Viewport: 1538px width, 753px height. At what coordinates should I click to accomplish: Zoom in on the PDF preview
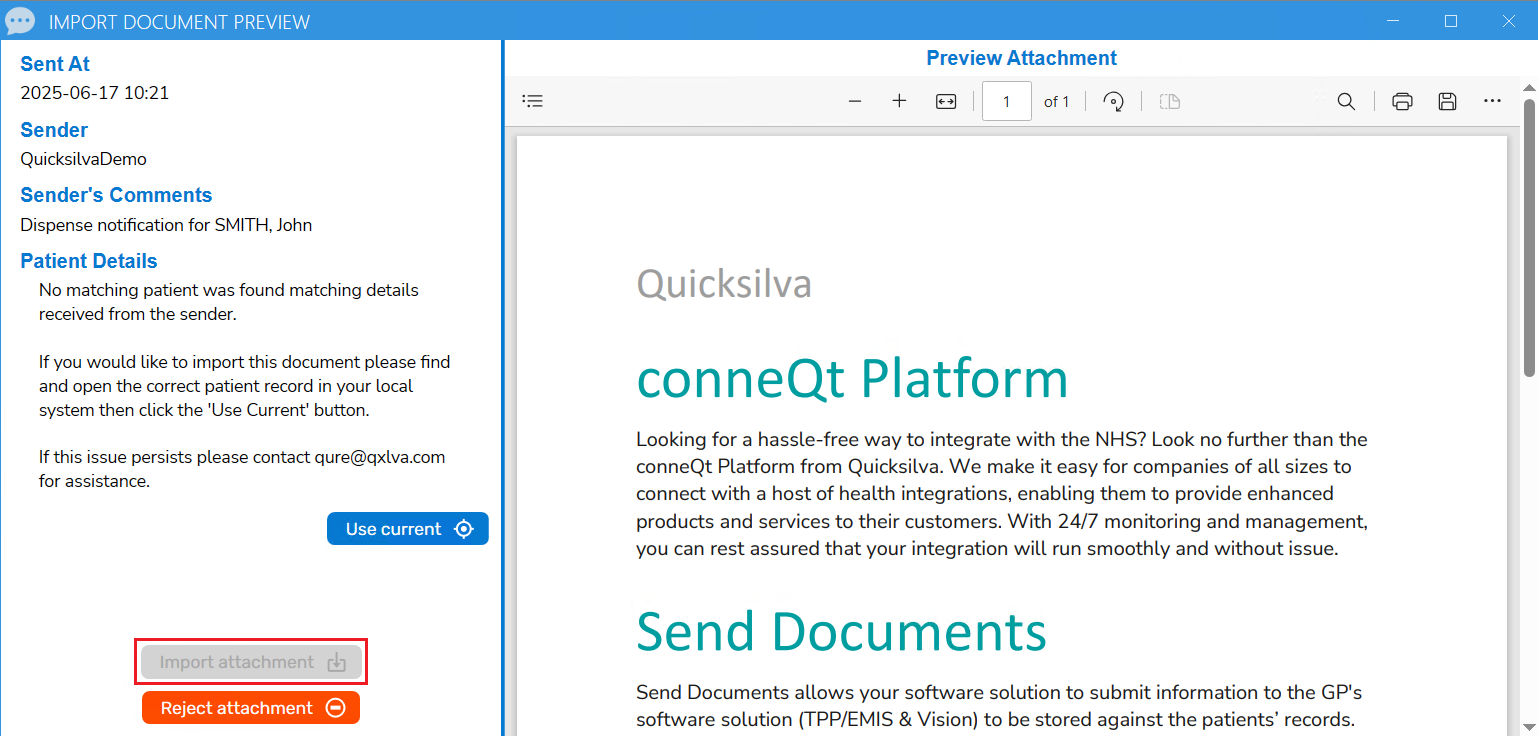(899, 101)
